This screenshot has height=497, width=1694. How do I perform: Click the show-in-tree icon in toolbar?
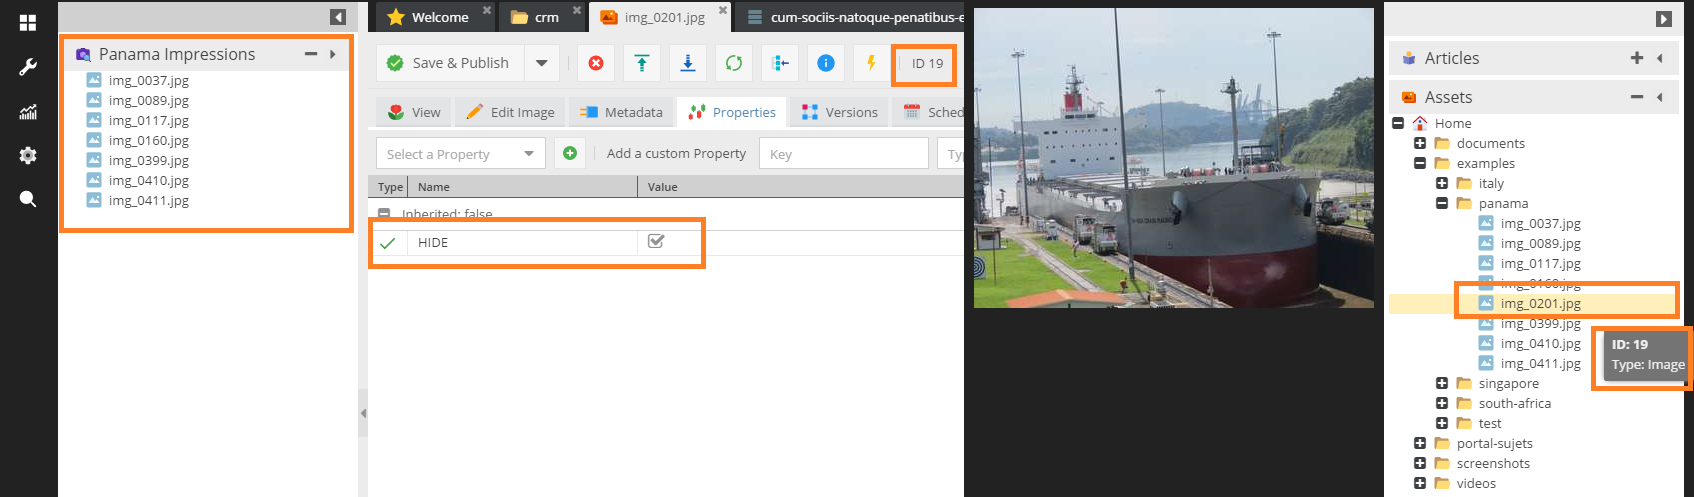pyautogui.click(x=780, y=63)
